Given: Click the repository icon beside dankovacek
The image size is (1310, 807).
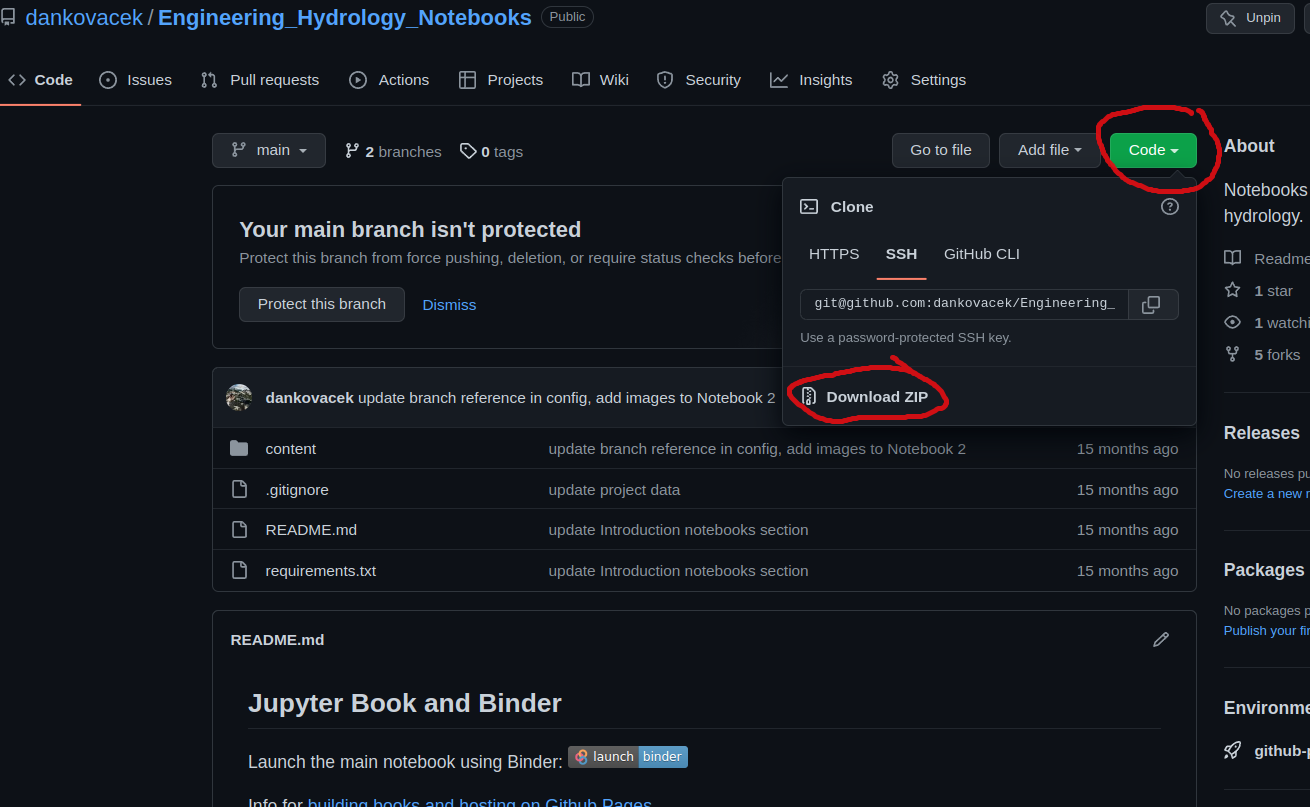Looking at the screenshot, I should [x=7, y=17].
